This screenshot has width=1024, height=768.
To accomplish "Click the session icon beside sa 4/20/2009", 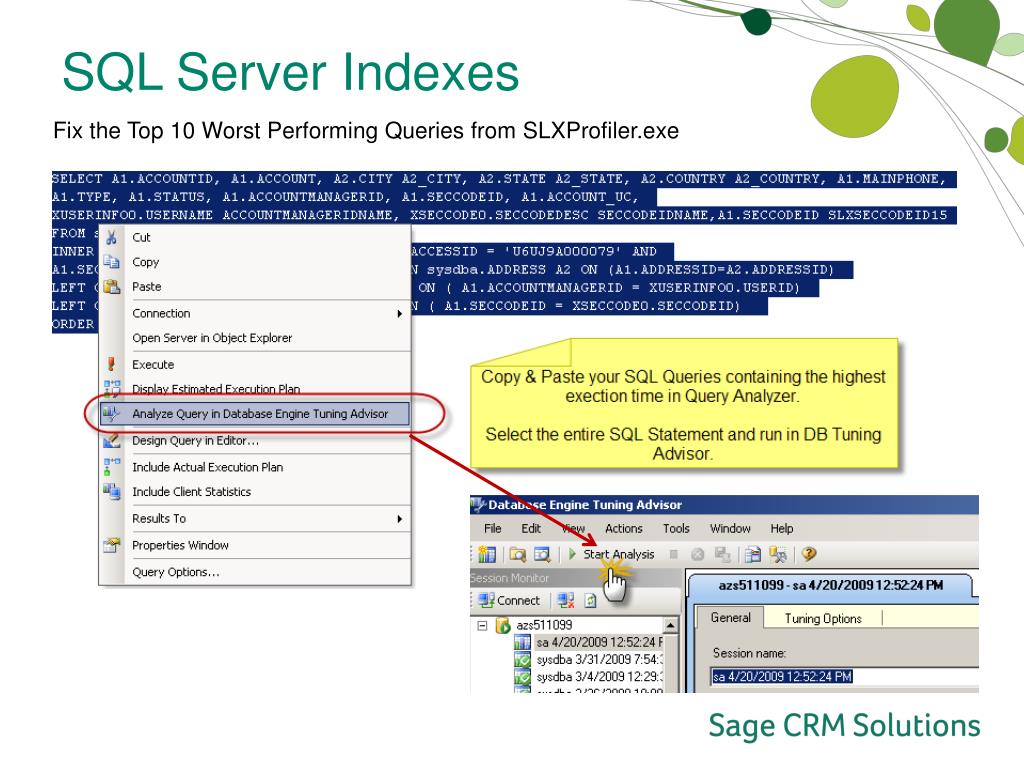I will [522, 643].
